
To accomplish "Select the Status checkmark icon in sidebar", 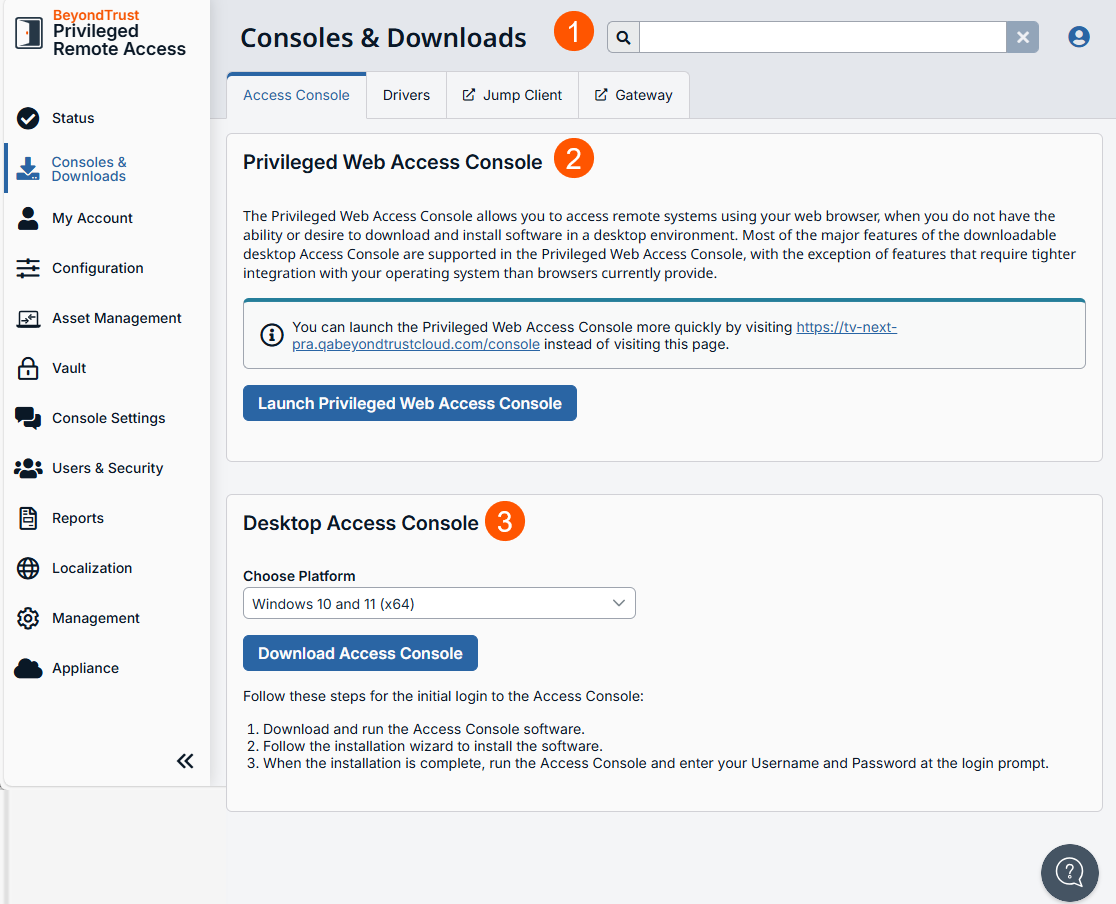I will pos(28,118).
